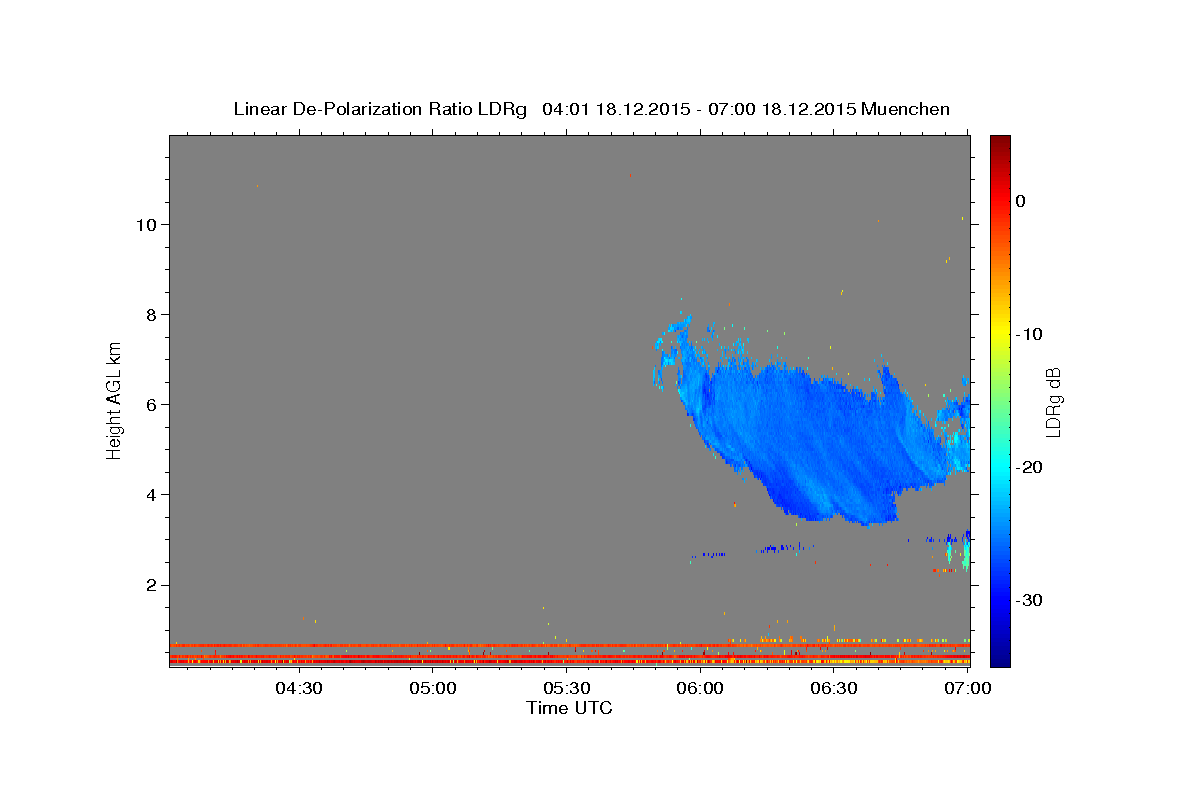Click the dark red top of colorbar
1200x800 pixels.
[x=1000, y=145]
